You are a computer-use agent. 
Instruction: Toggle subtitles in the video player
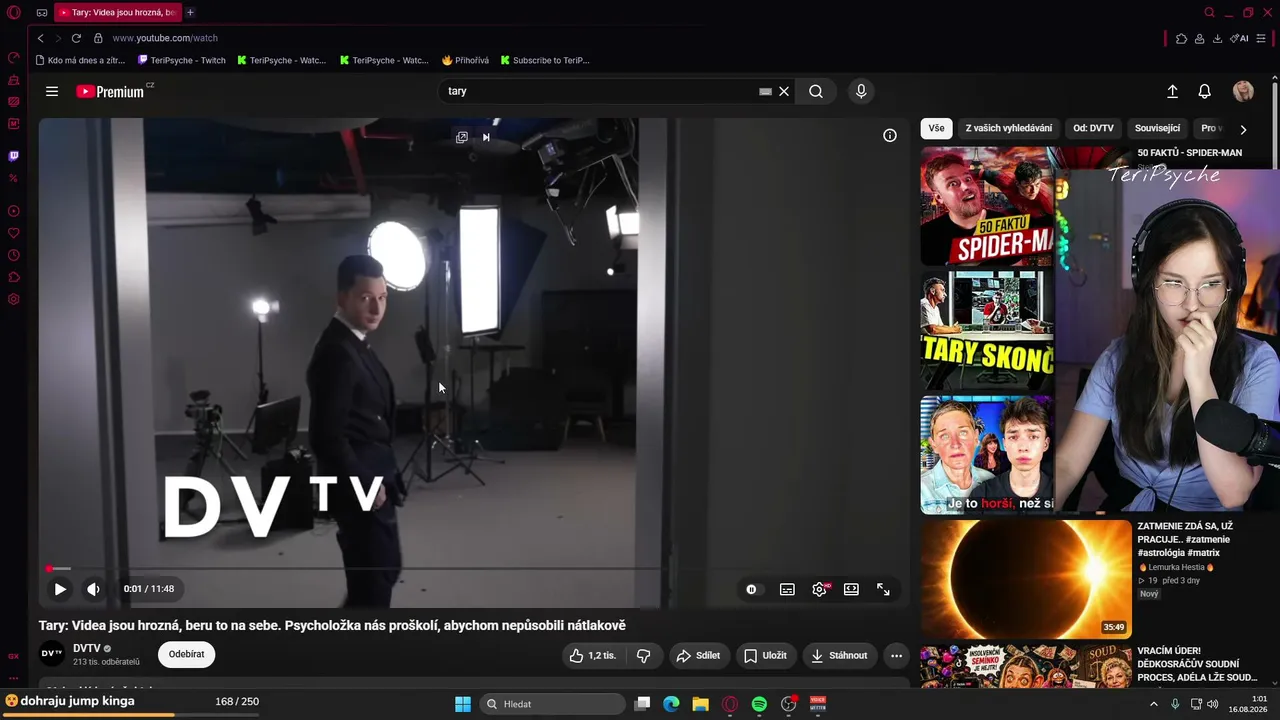[x=787, y=589]
